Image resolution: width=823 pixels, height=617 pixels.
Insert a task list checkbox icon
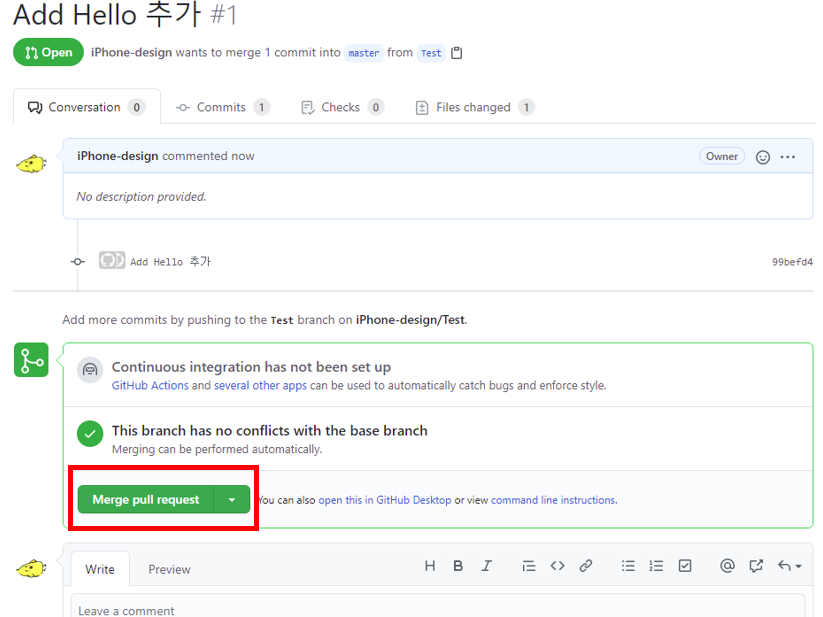tap(685, 566)
